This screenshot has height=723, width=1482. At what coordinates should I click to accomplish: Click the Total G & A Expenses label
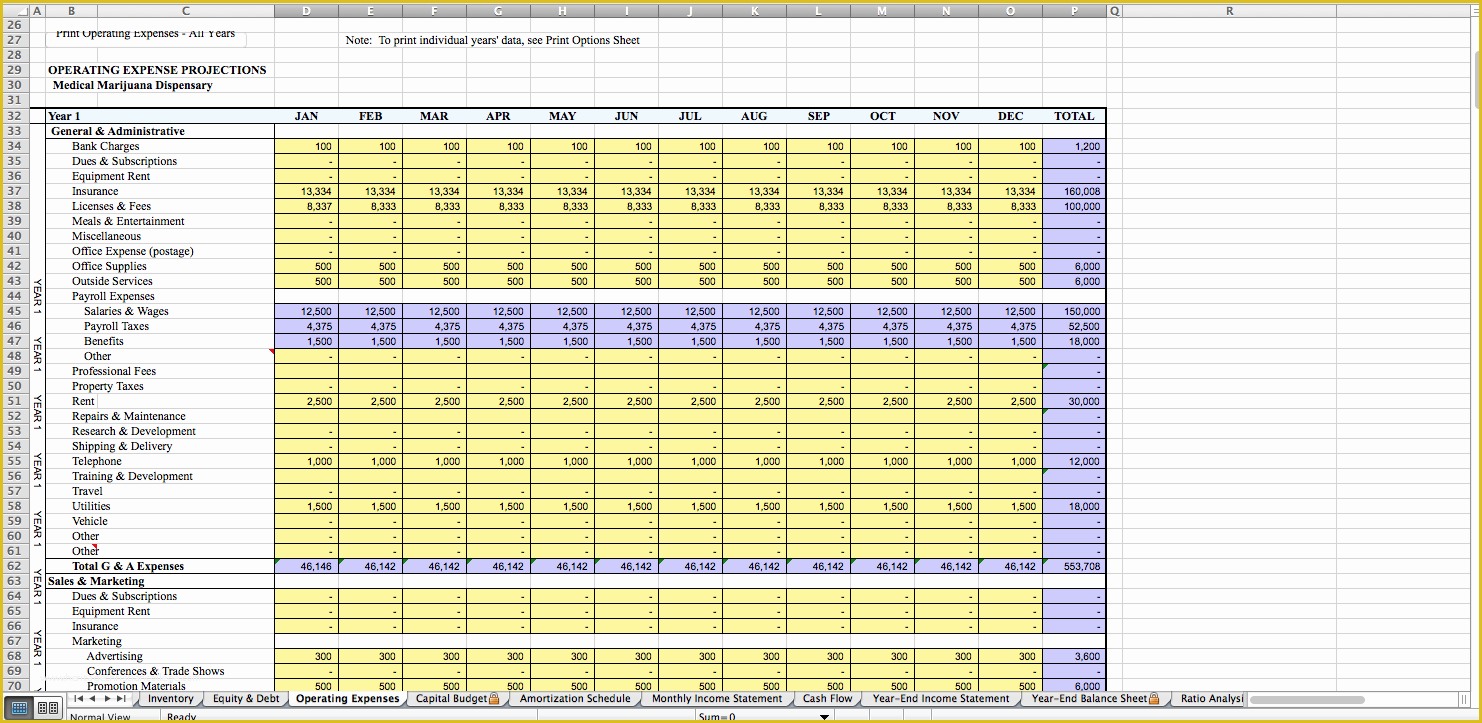coord(127,566)
